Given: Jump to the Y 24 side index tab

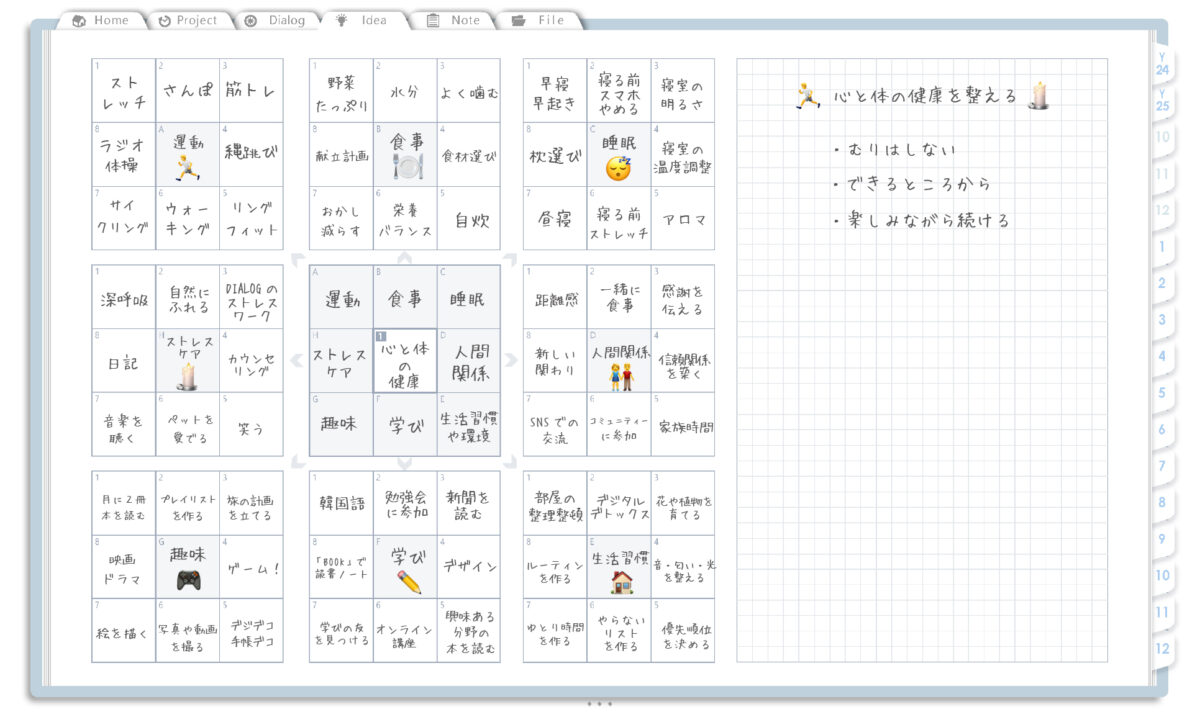Looking at the screenshot, I should click(x=1161, y=65).
